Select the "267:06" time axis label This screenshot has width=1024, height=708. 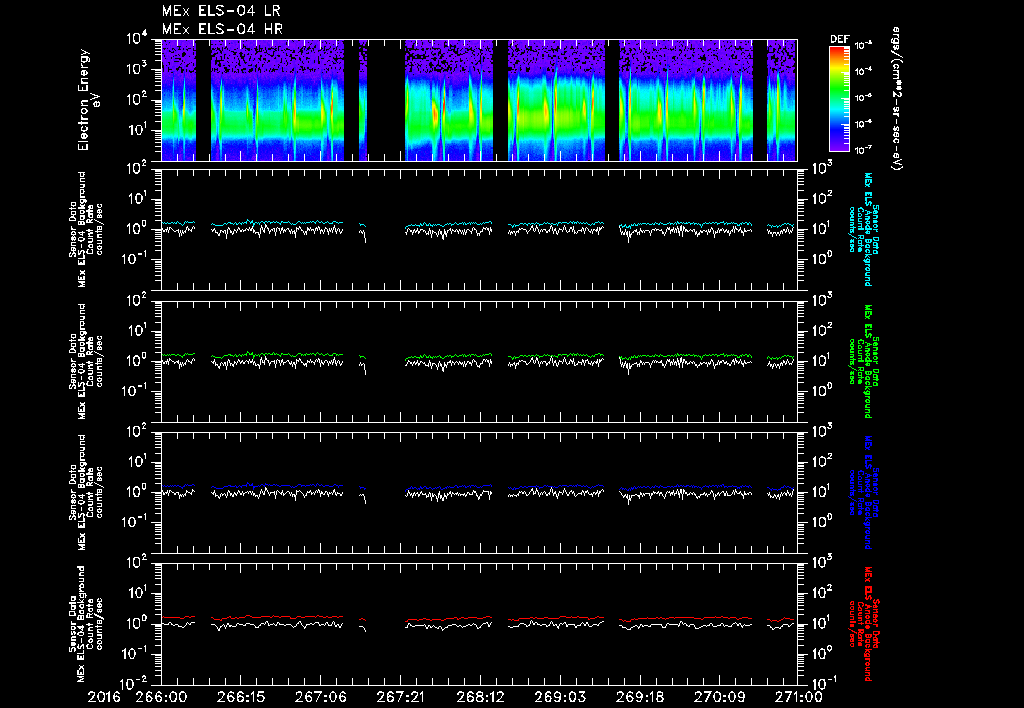(321, 697)
